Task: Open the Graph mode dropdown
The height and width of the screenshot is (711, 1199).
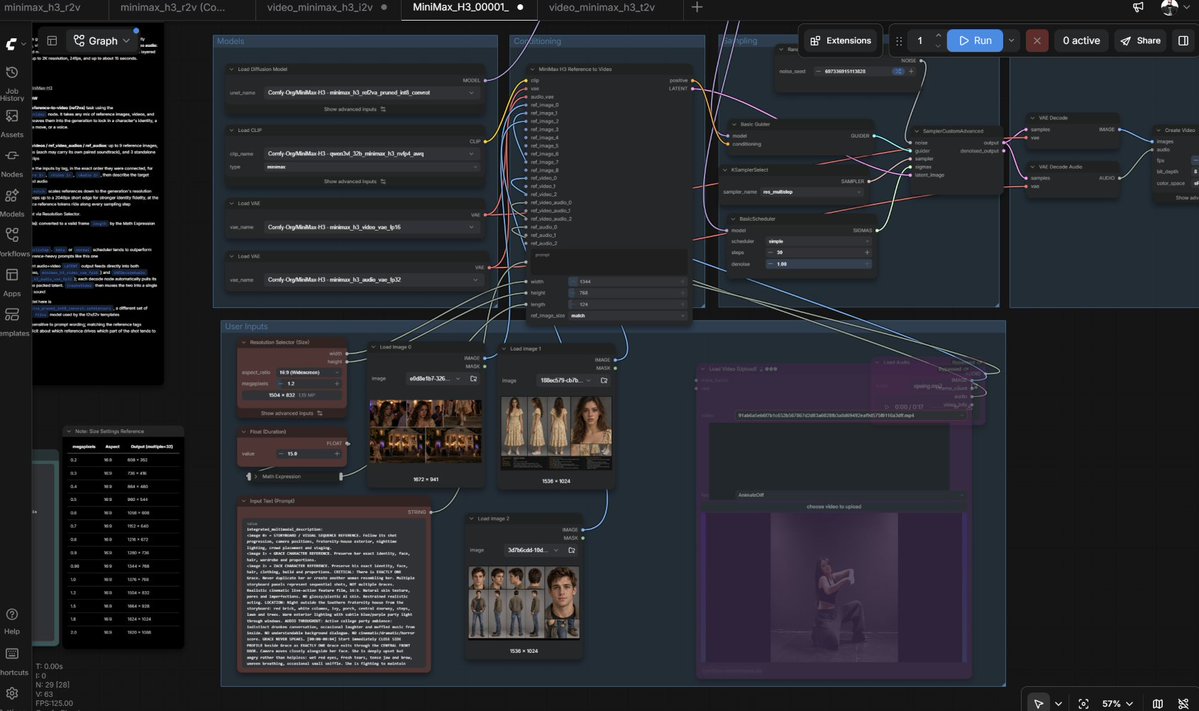Action: coord(102,41)
